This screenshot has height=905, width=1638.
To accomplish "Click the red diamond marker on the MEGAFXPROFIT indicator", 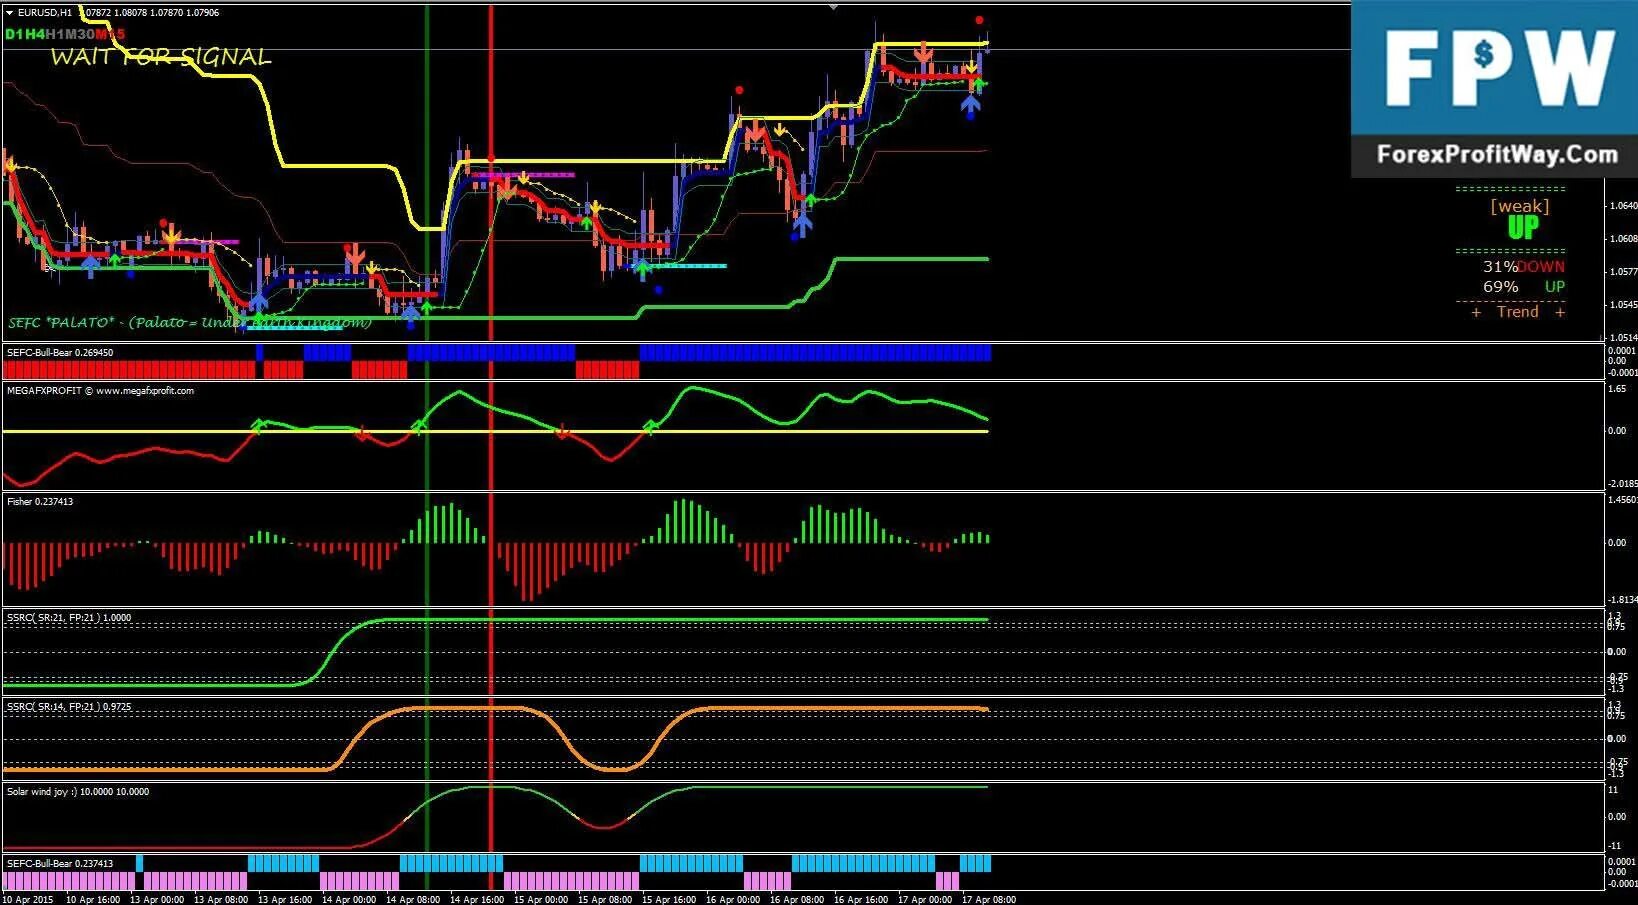I will point(363,432).
